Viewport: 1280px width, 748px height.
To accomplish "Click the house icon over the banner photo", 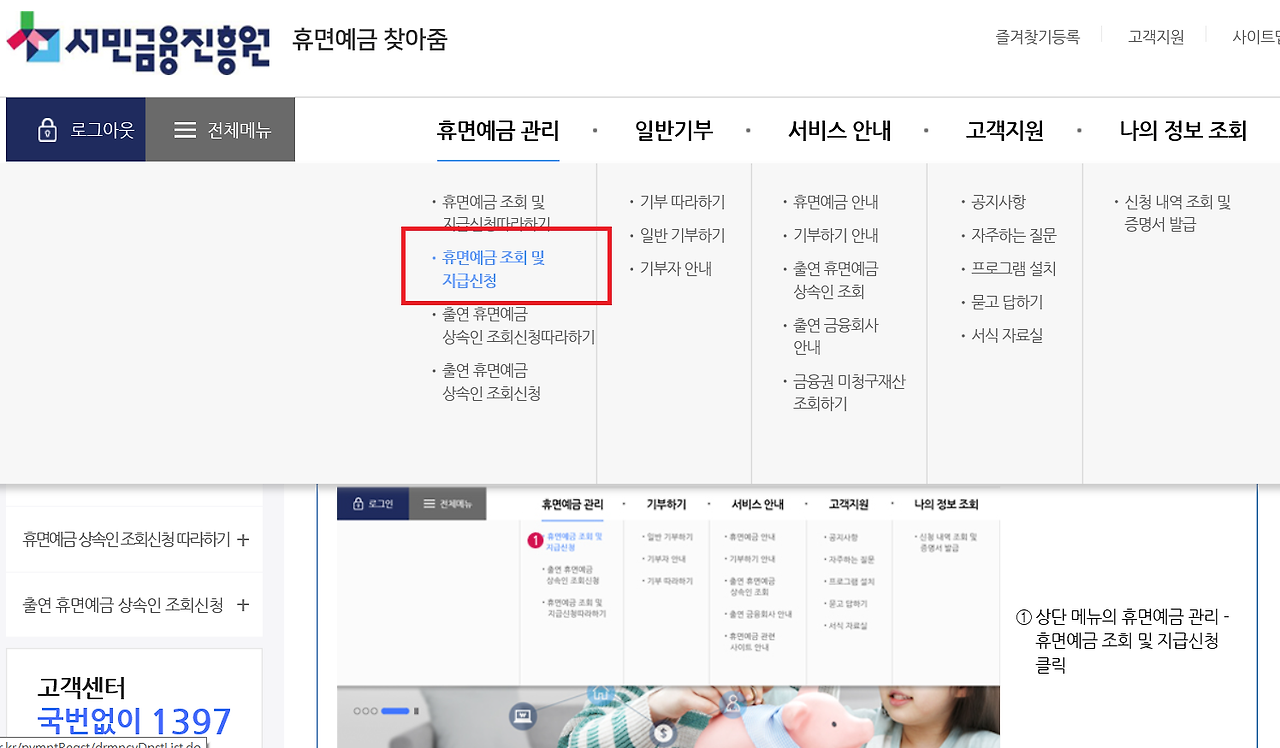I will coord(601,694).
